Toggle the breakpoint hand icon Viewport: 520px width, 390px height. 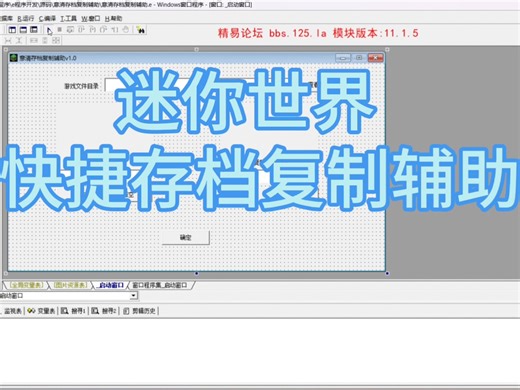(126, 30)
